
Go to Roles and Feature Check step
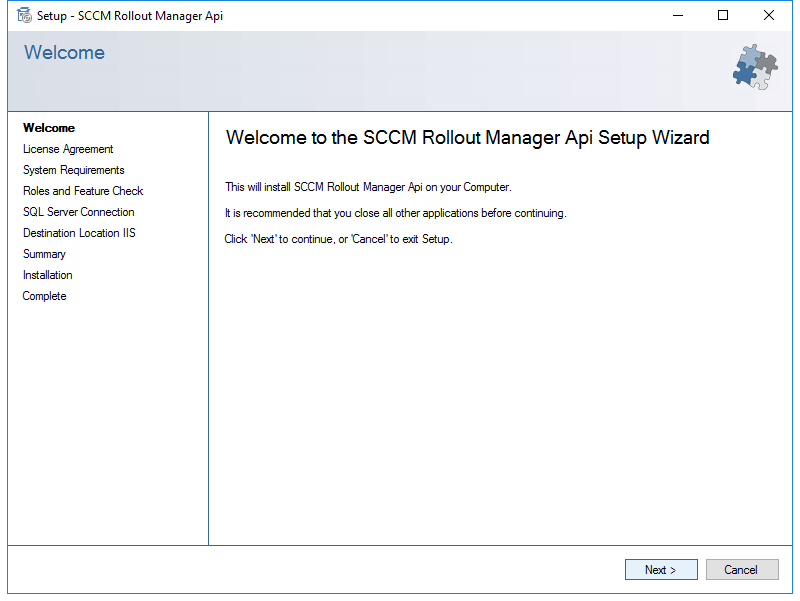83,191
